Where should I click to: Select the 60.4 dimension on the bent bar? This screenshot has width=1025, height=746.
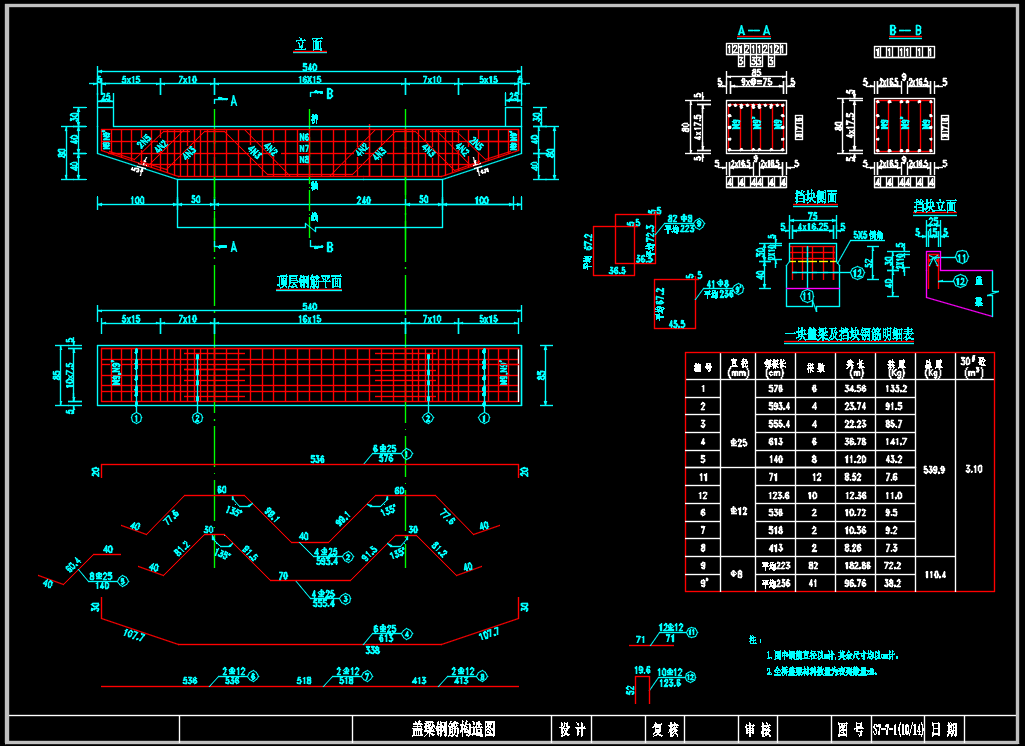pos(73,562)
